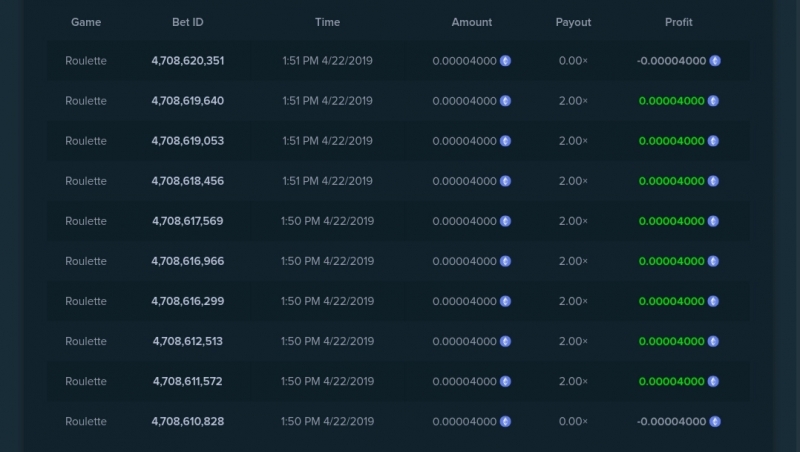The width and height of the screenshot is (800, 452).
Task: Click amount coin icon in row 4,708,617,569
Action: click(505, 221)
